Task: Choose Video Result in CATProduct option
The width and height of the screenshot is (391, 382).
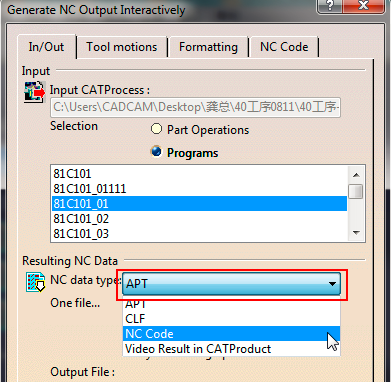Action: [x=231, y=349]
